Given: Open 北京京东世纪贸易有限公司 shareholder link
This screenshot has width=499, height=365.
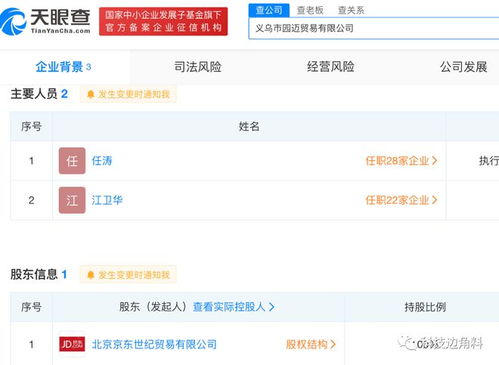Looking at the screenshot, I should coord(154,344).
